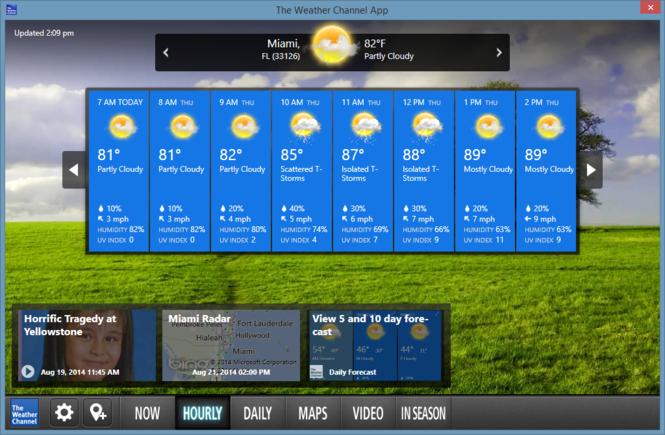Click the 88° temperature at 12 PM

pyautogui.click(x=414, y=155)
